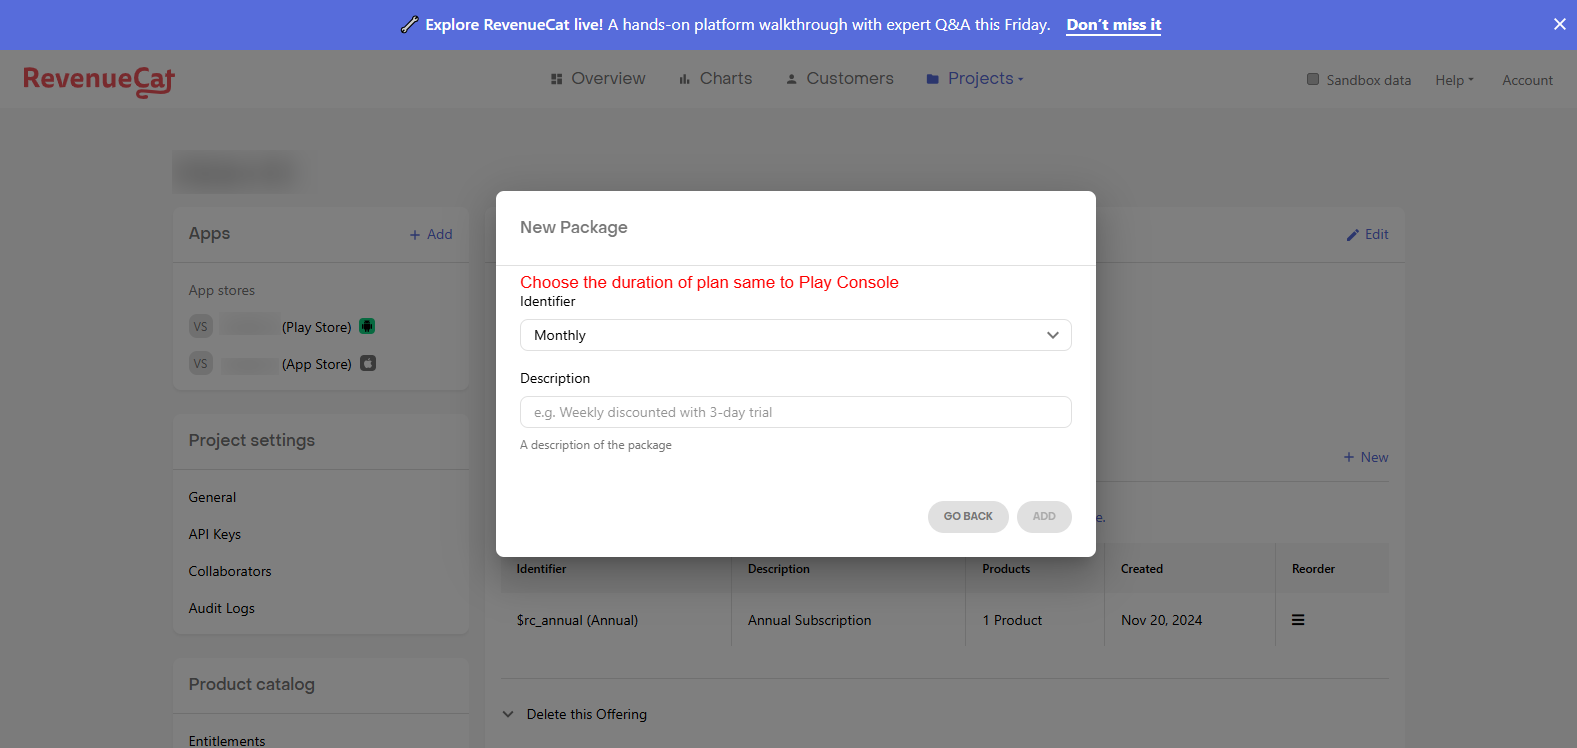1577x748 pixels.
Task: Open the Charts tab
Action: (x=715, y=78)
